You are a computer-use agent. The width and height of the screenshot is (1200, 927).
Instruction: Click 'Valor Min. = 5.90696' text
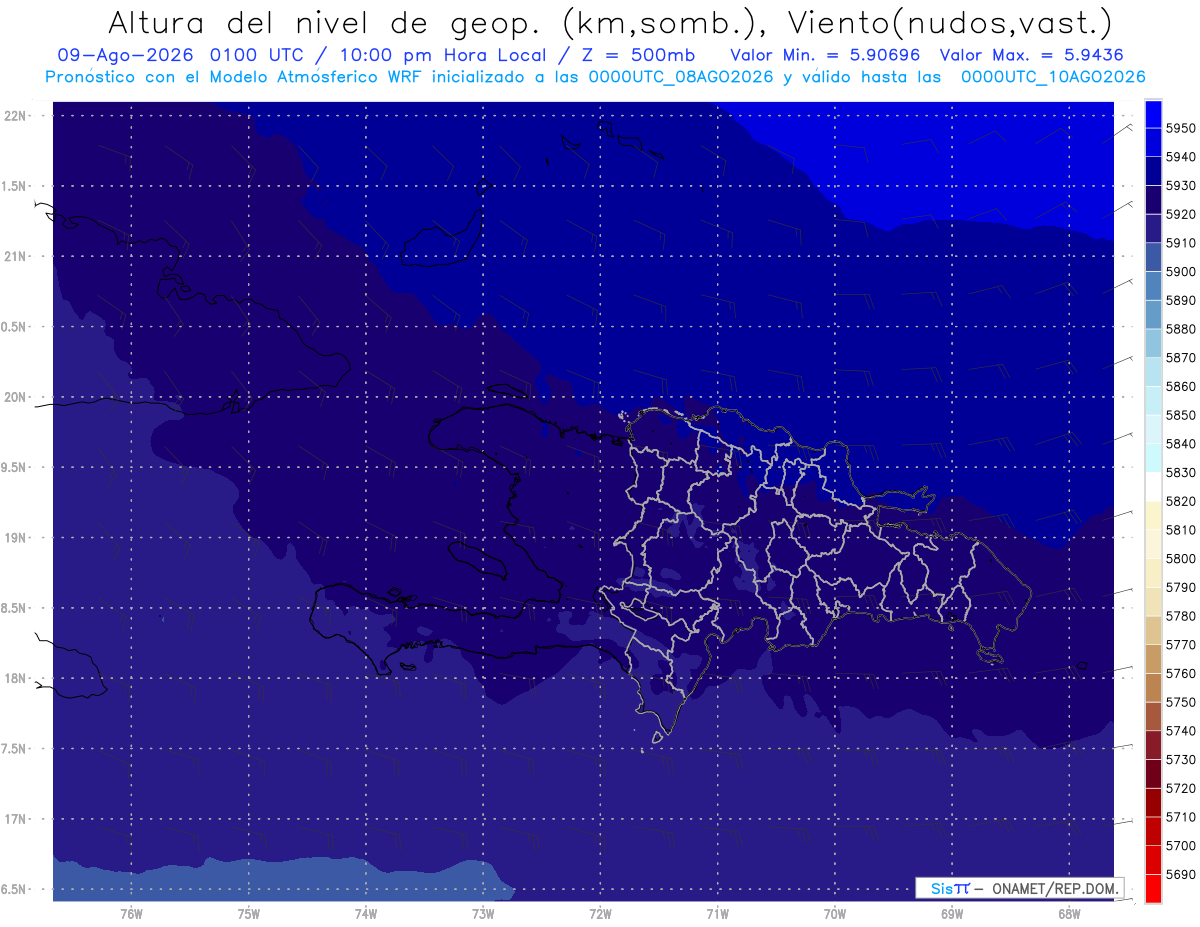pyautogui.click(x=826, y=55)
